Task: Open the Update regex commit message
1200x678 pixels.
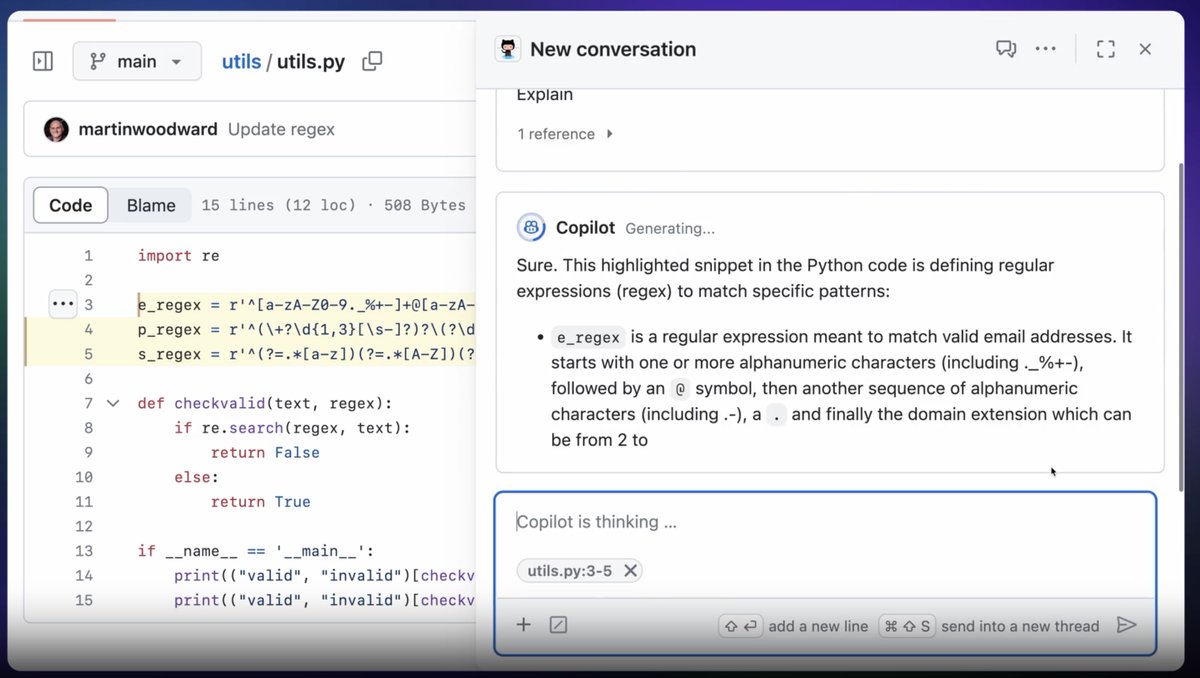Action: click(x=281, y=130)
